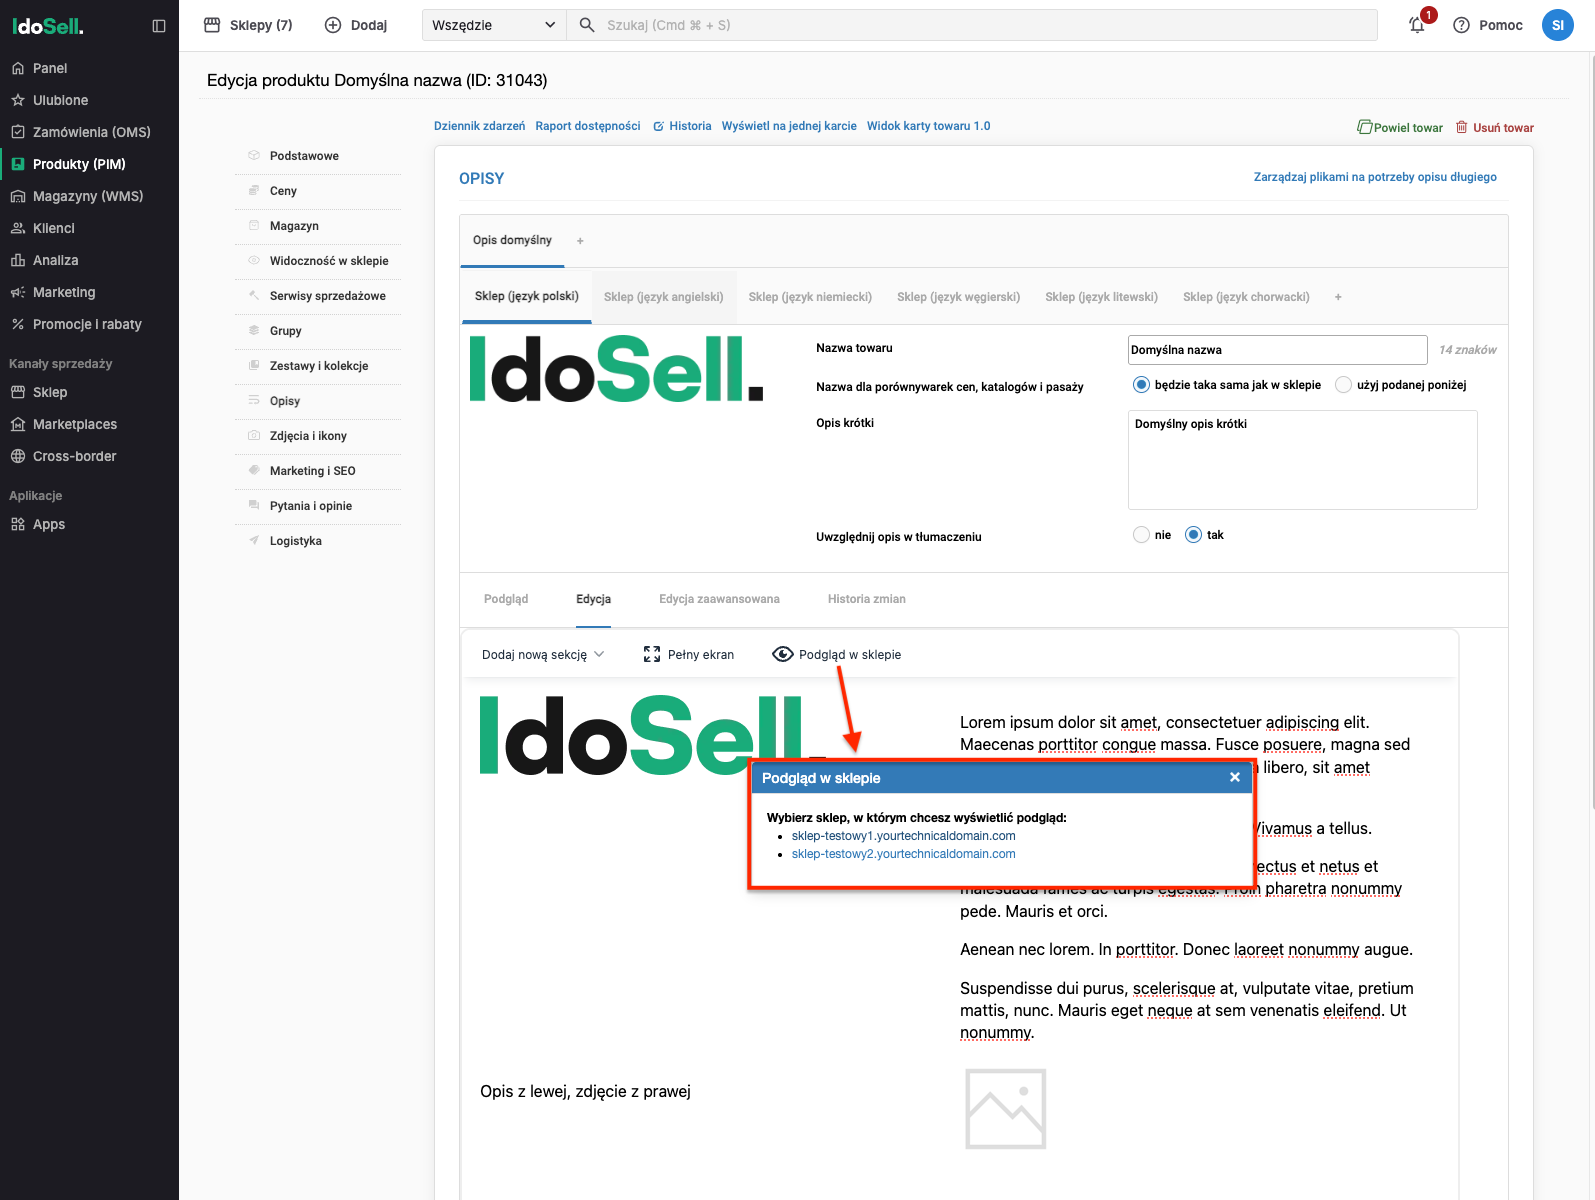Open the Sklepy (7) selector
This screenshot has height=1200, width=1595.
(x=248, y=25)
